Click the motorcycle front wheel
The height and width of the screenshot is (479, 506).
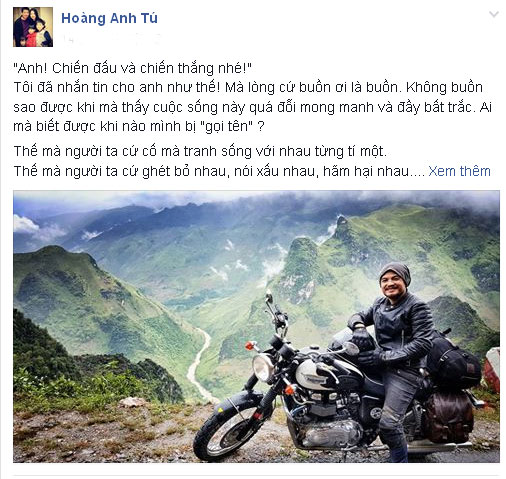point(230,427)
